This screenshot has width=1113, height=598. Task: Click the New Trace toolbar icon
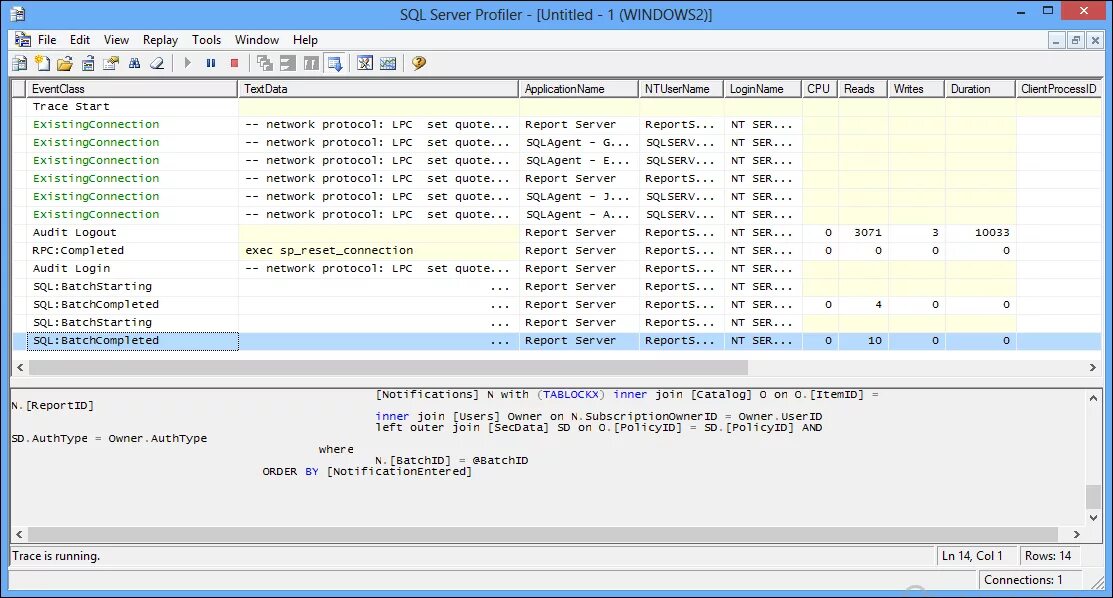20,63
